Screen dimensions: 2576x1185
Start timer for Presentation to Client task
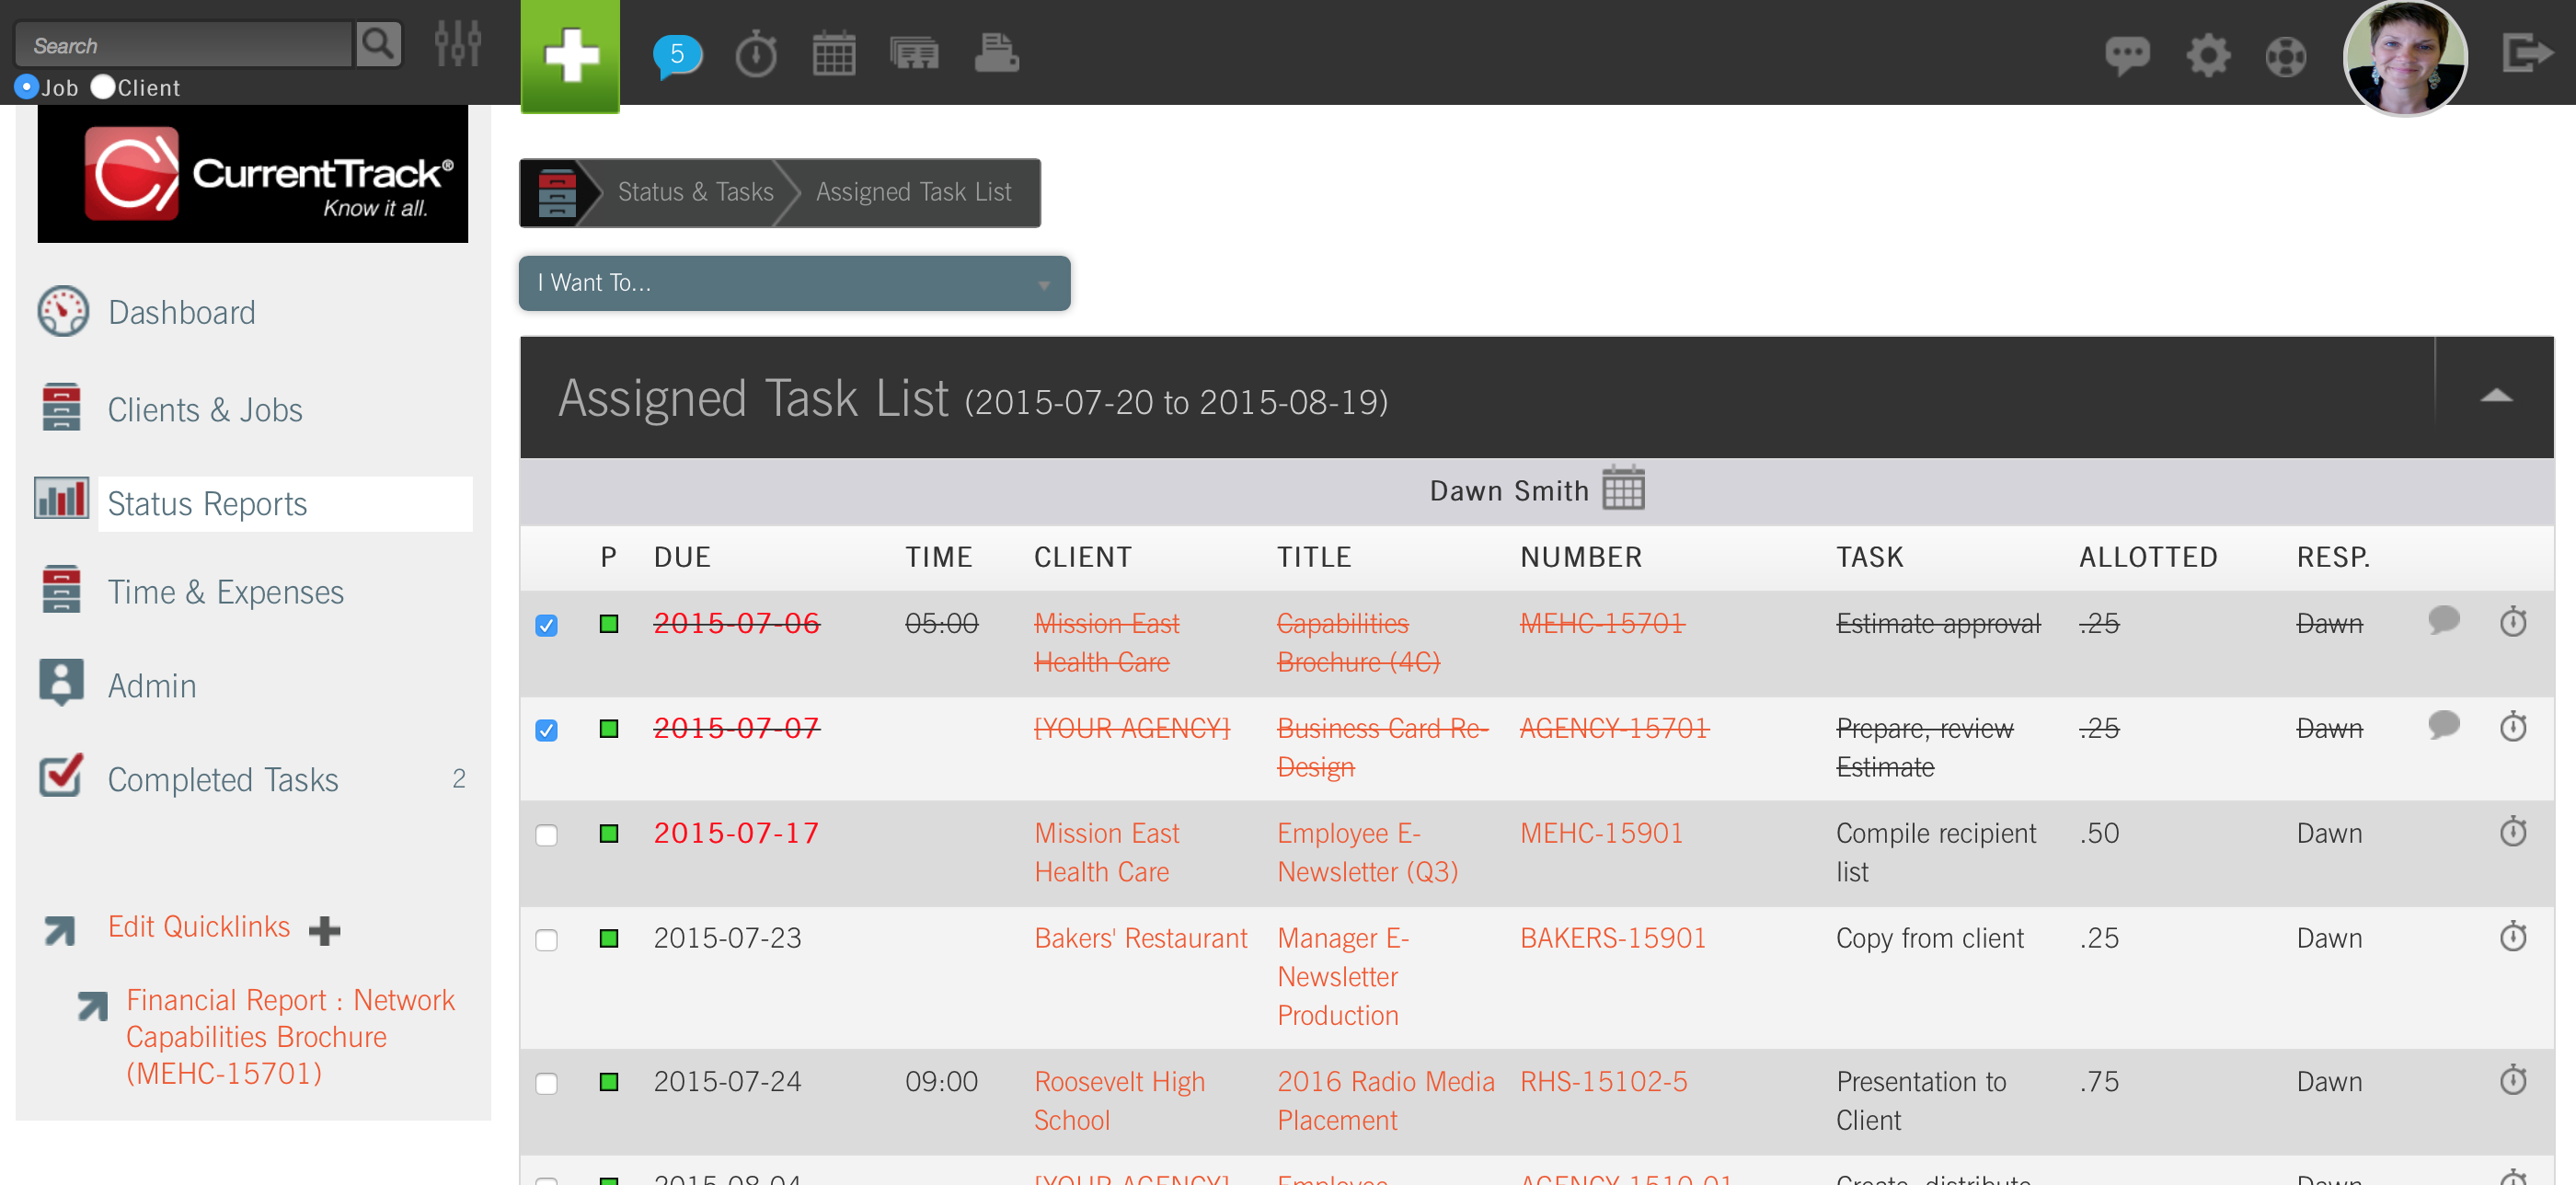pyautogui.click(x=2513, y=1080)
